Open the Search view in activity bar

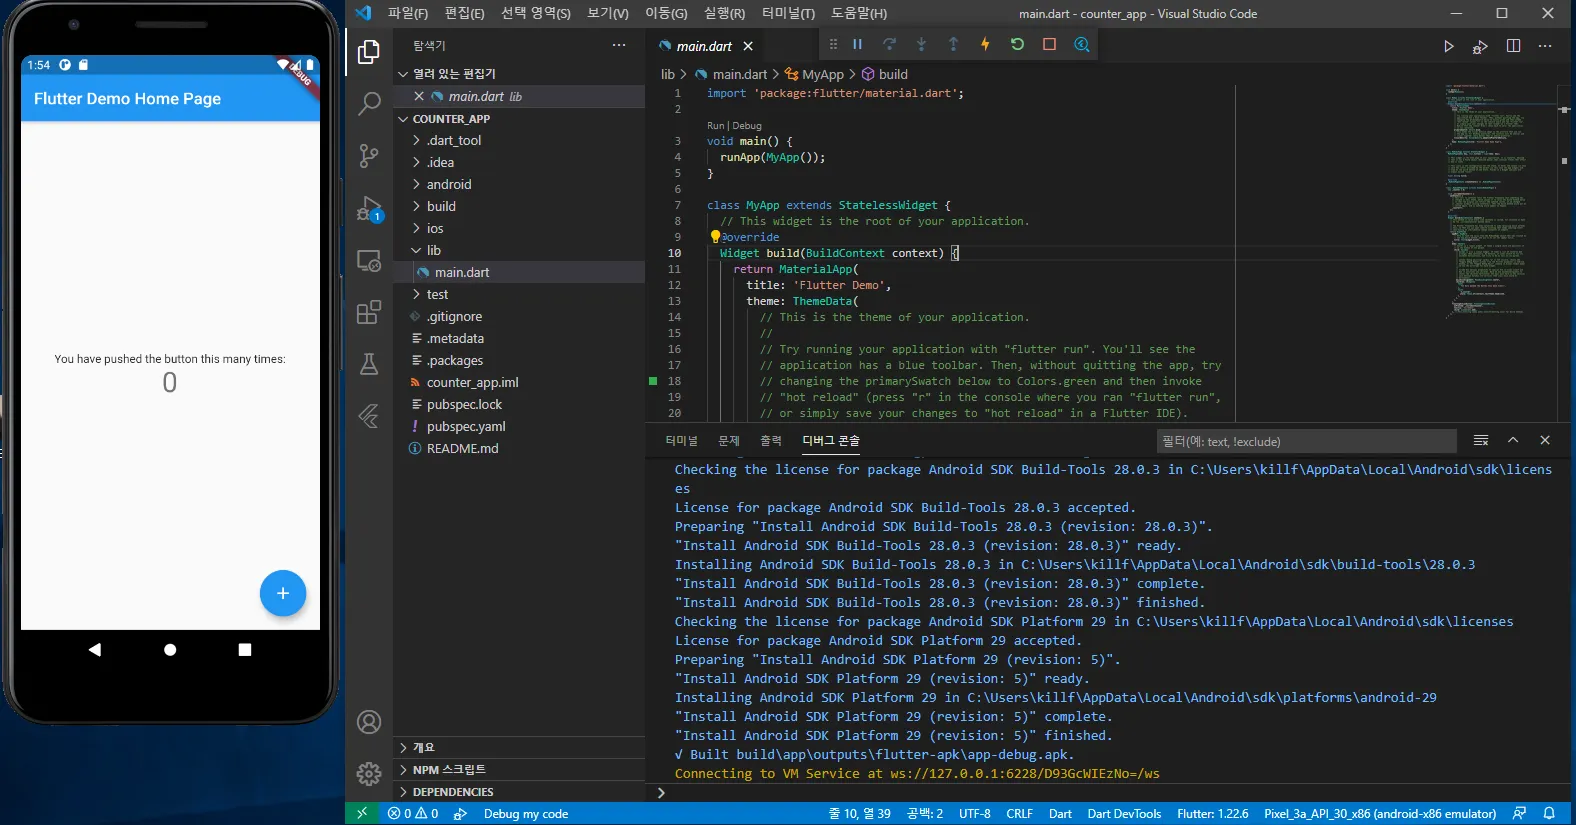369,103
